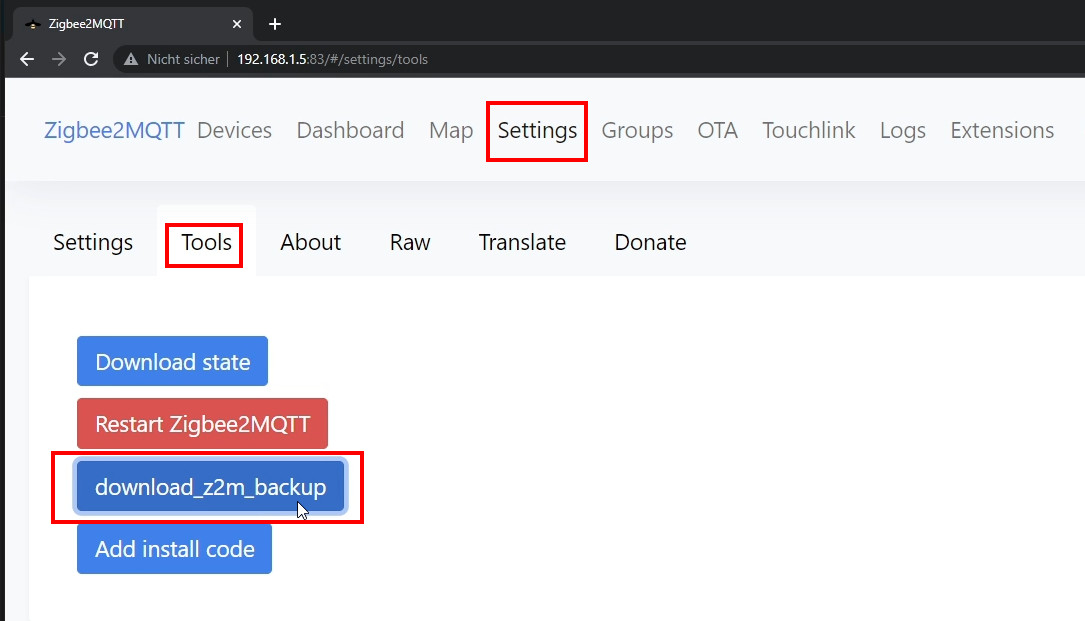View the Logs page
The width and height of the screenshot is (1085, 621).
[902, 130]
